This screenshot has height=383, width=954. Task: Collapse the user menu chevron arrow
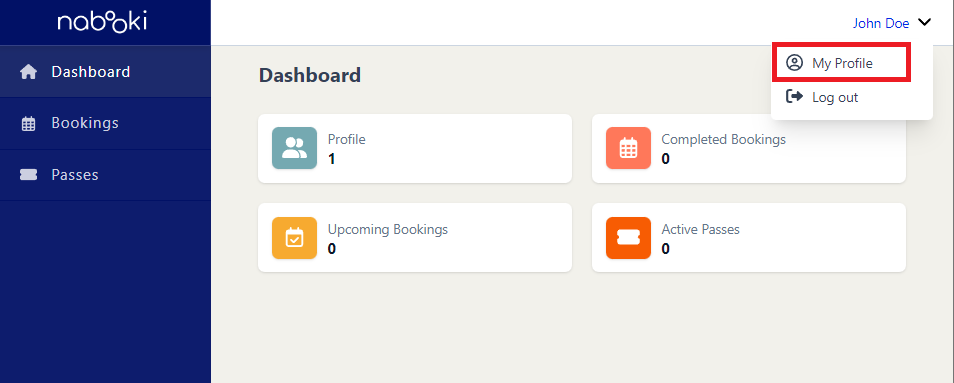click(924, 22)
